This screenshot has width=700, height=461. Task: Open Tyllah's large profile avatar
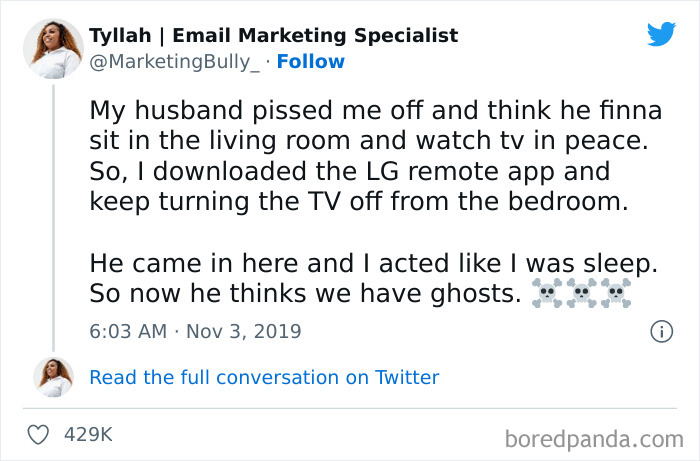[x=53, y=49]
